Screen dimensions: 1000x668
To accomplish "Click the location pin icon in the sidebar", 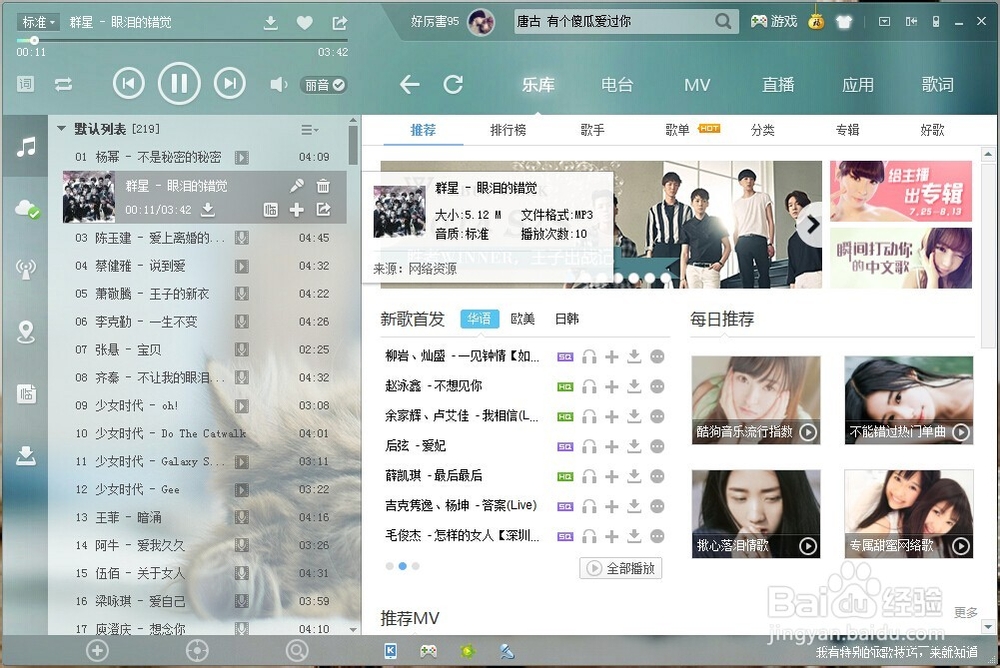I will coord(25,330).
